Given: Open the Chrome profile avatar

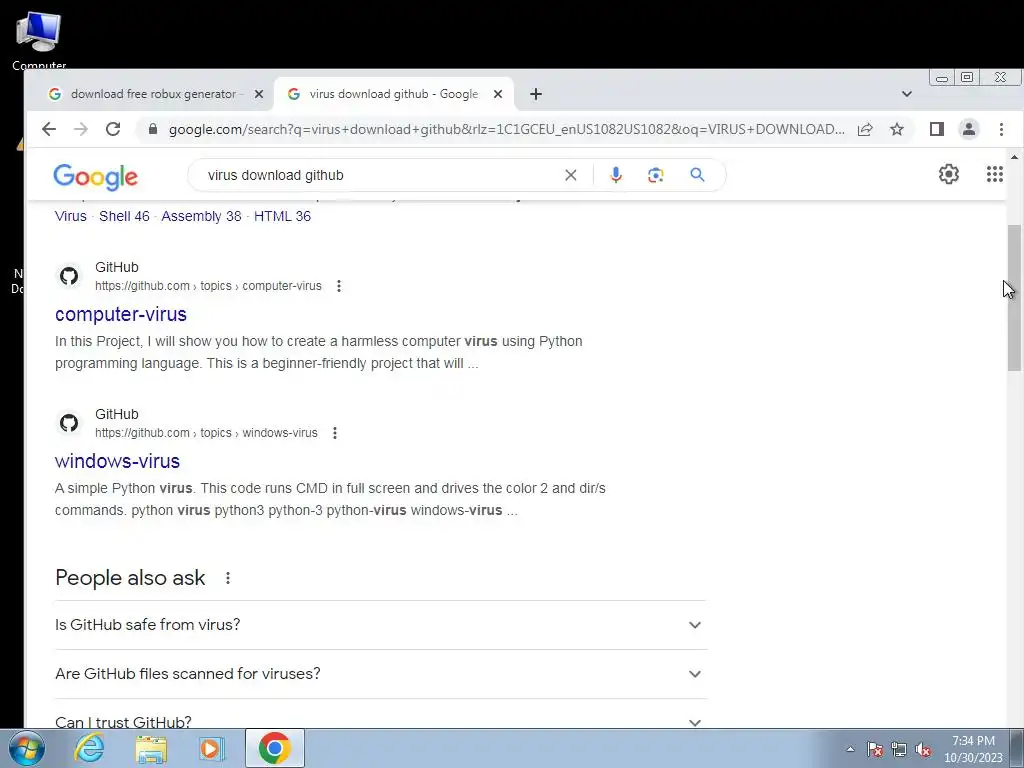Looking at the screenshot, I should 969,129.
